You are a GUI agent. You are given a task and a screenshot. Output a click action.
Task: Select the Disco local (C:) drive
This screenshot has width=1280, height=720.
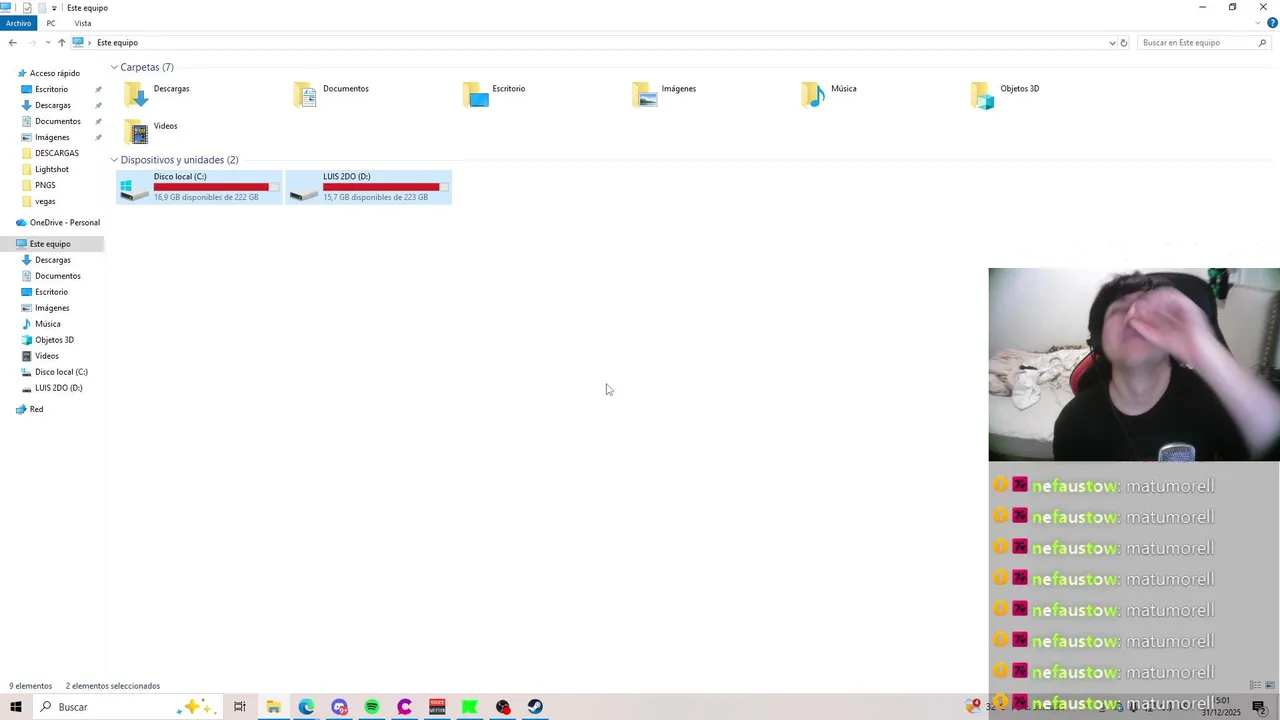click(199, 187)
